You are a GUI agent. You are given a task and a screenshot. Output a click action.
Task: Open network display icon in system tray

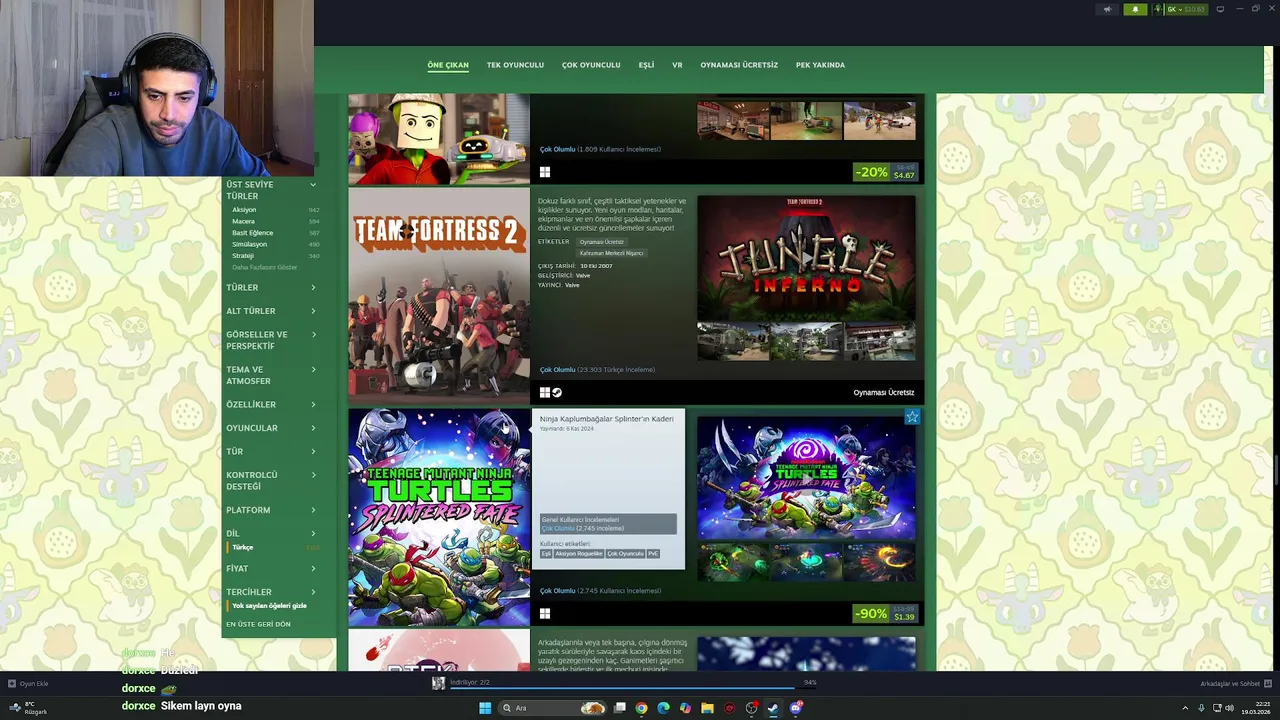[1216, 708]
